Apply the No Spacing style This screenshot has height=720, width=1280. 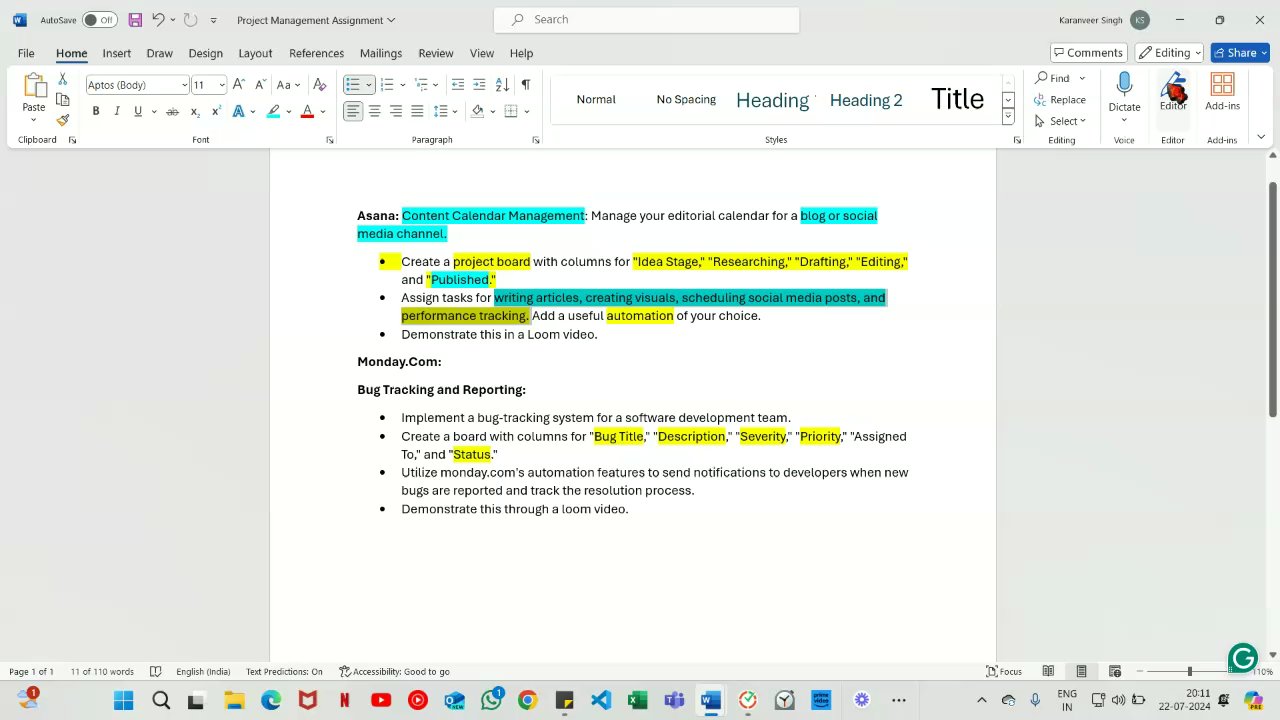686,99
